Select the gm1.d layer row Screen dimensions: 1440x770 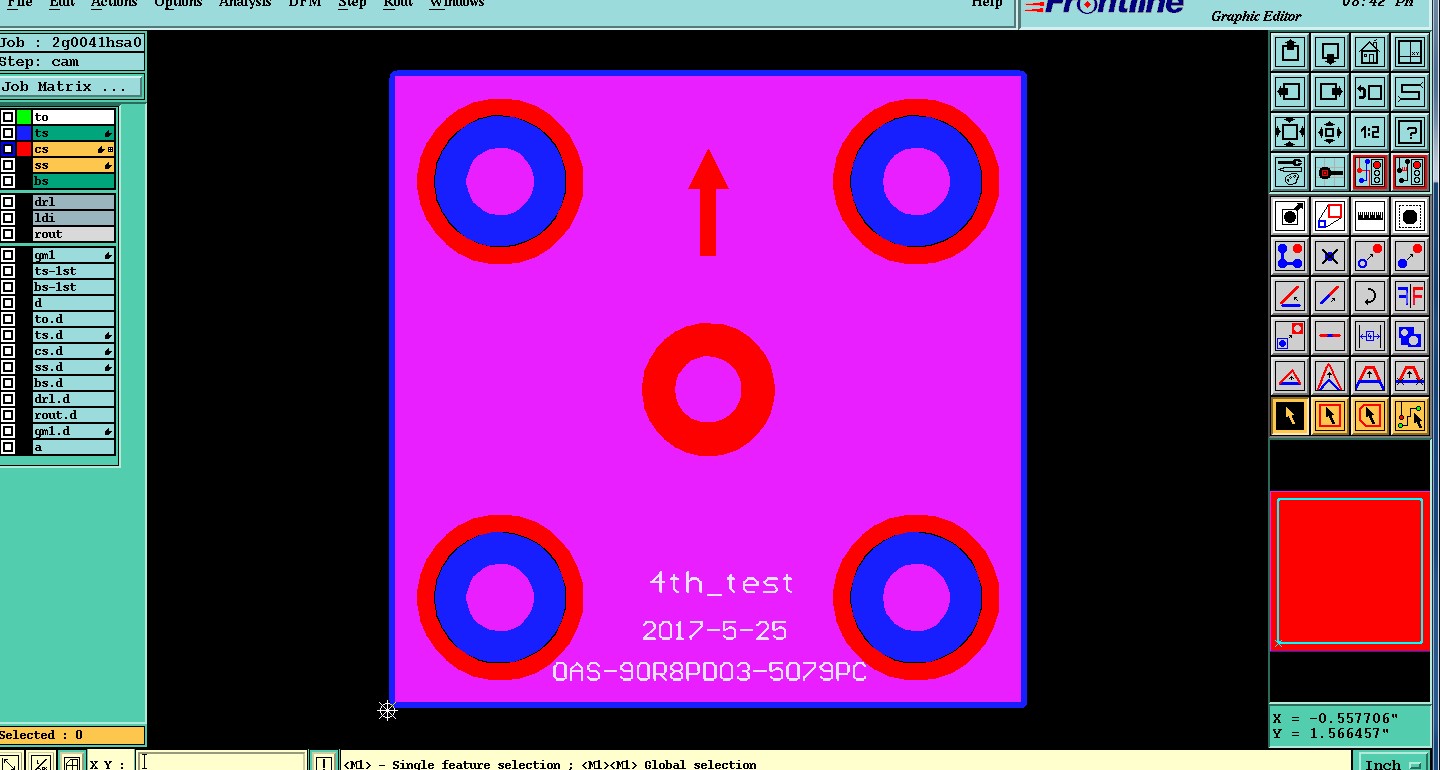coord(73,431)
